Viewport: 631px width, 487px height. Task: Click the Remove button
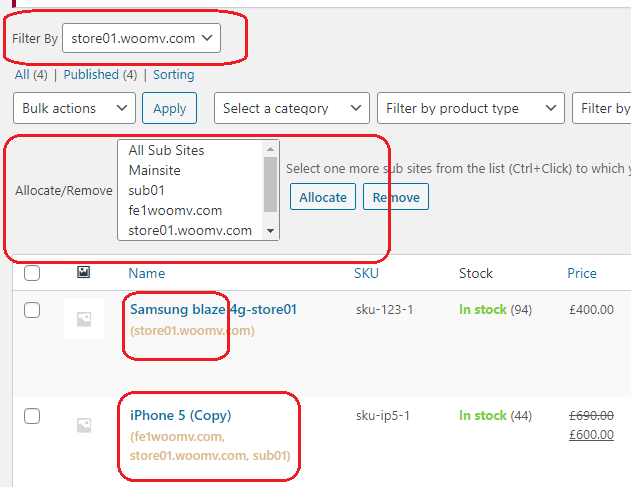tap(396, 197)
